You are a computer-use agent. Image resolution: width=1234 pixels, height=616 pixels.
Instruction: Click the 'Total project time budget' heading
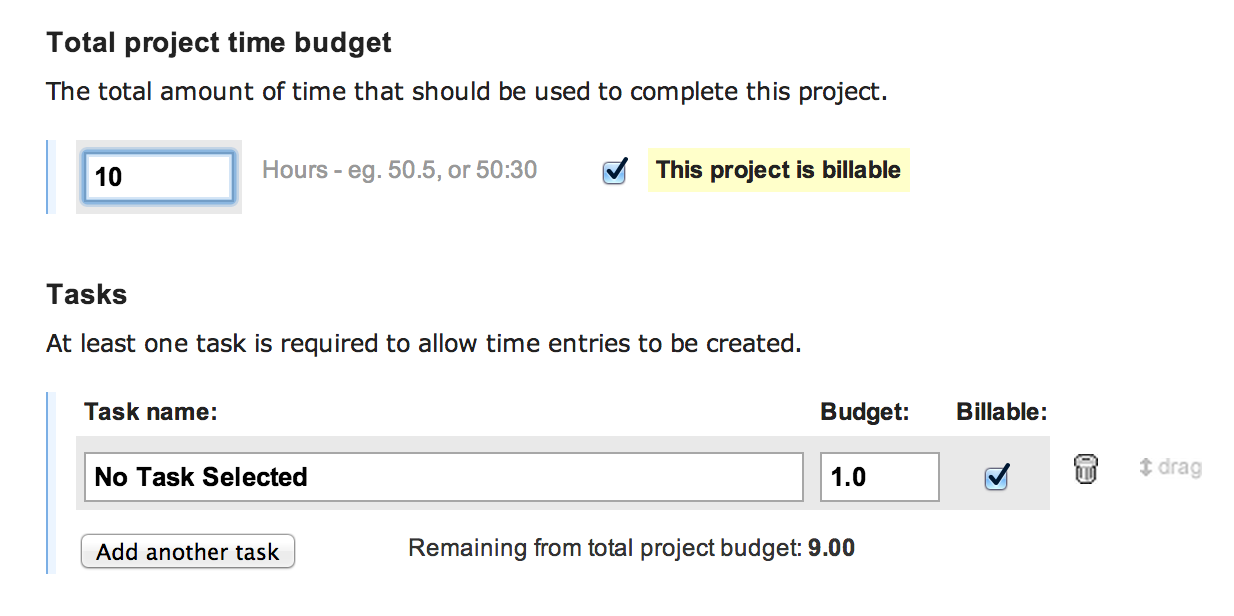point(218,42)
